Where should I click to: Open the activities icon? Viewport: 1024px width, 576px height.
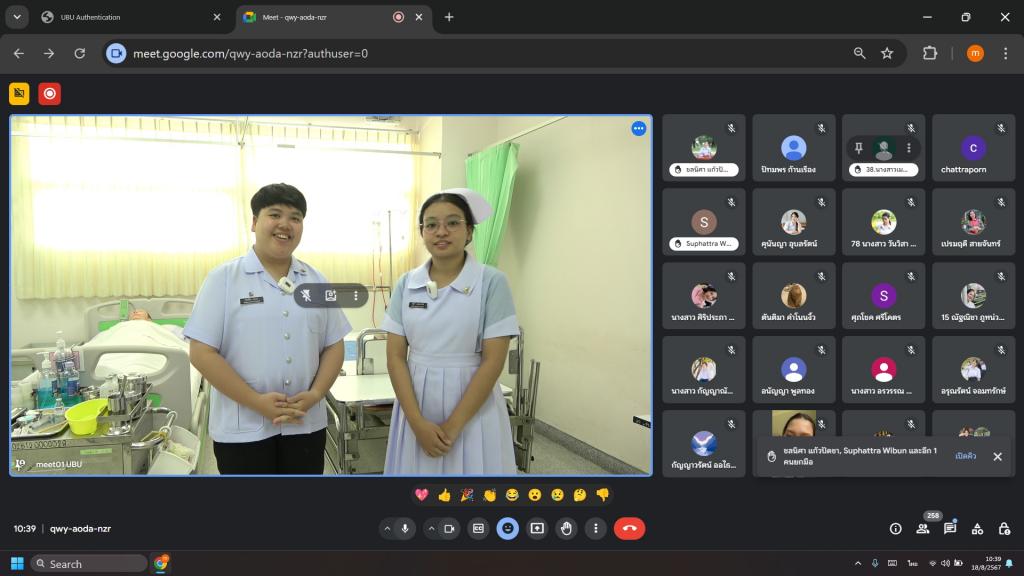[977, 528]
